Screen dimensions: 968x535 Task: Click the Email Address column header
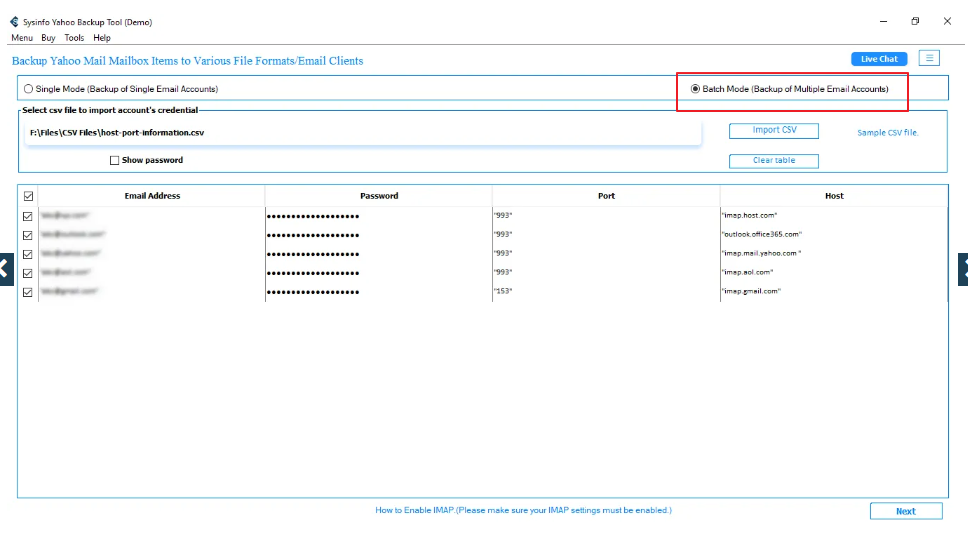[152, 196]
